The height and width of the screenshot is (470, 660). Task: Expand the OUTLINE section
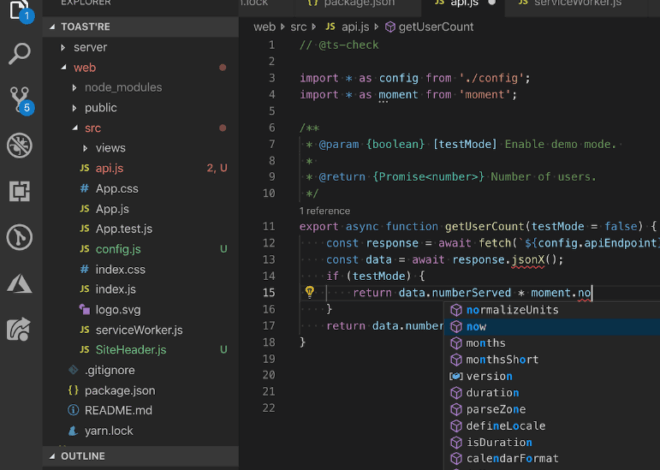[82, 456]
